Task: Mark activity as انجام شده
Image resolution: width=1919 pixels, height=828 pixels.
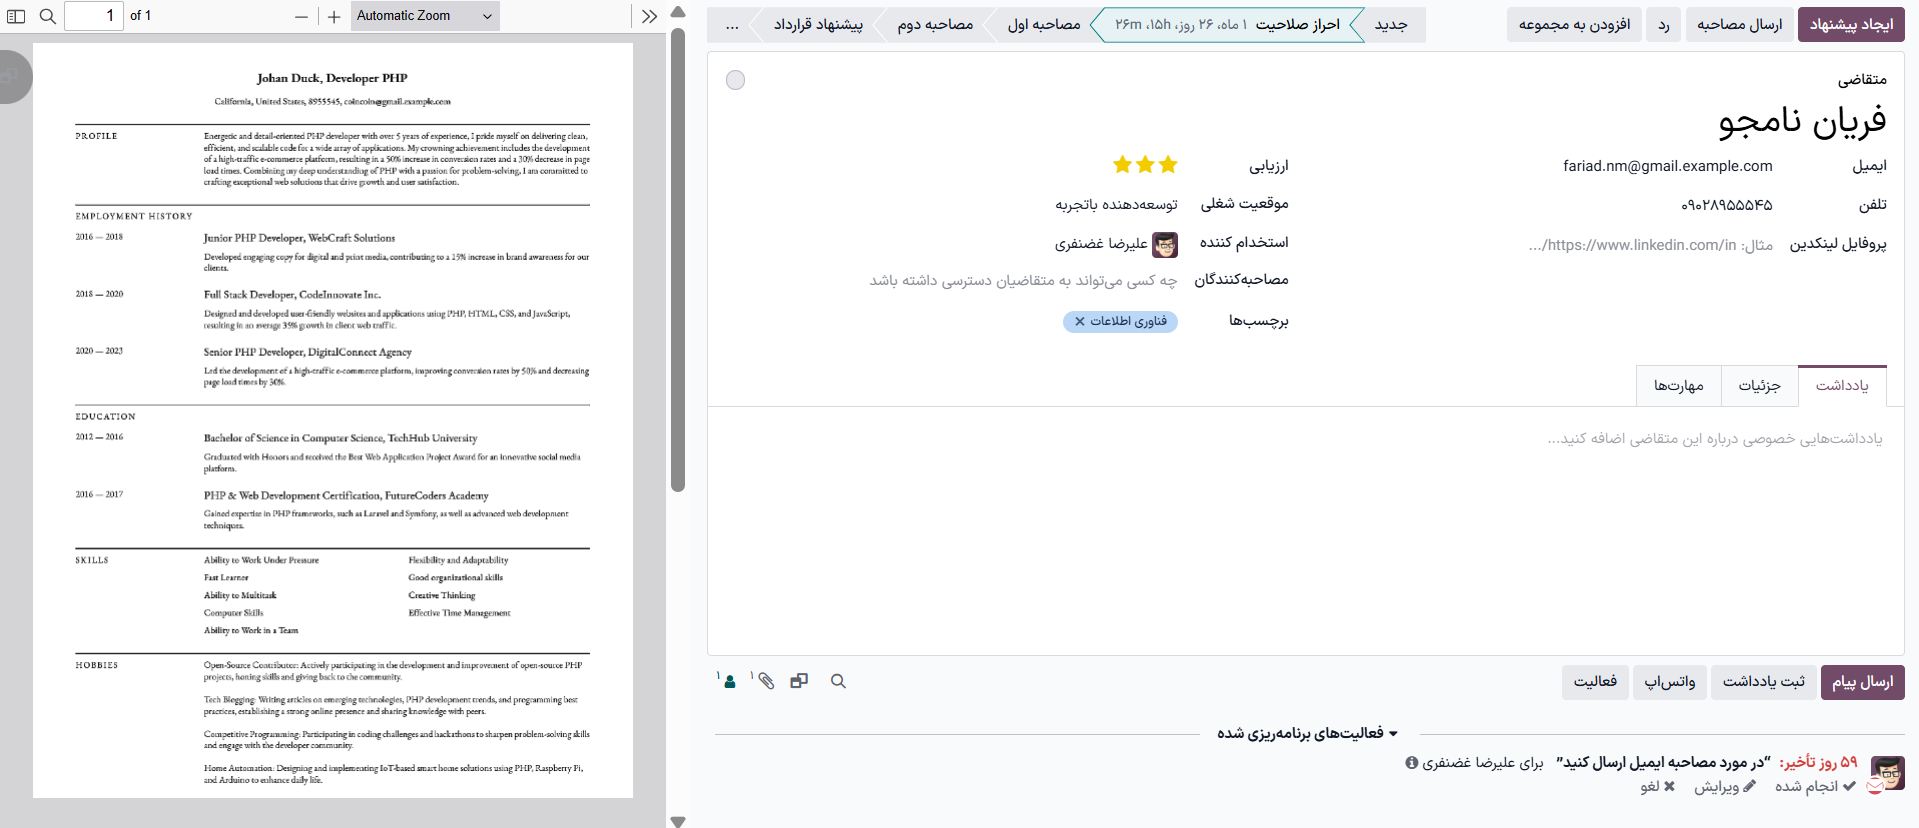Action: click(x=1815, y=787)
